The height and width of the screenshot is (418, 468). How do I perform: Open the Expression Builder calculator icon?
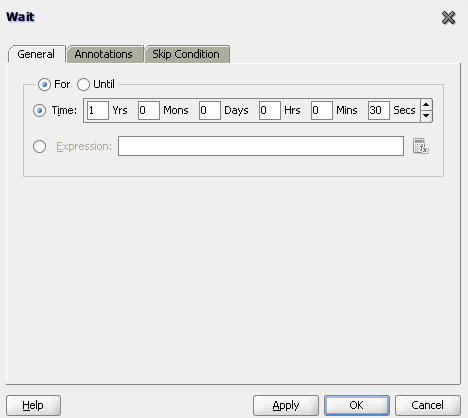point(421,146)
